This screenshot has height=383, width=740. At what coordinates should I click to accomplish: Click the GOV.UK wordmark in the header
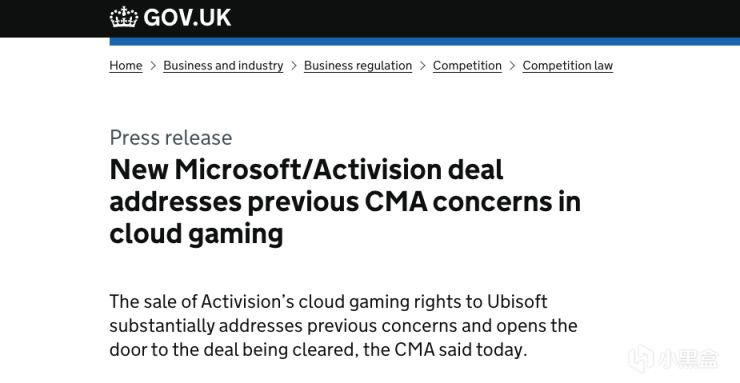pyautogui.click(x=187, y=18)
